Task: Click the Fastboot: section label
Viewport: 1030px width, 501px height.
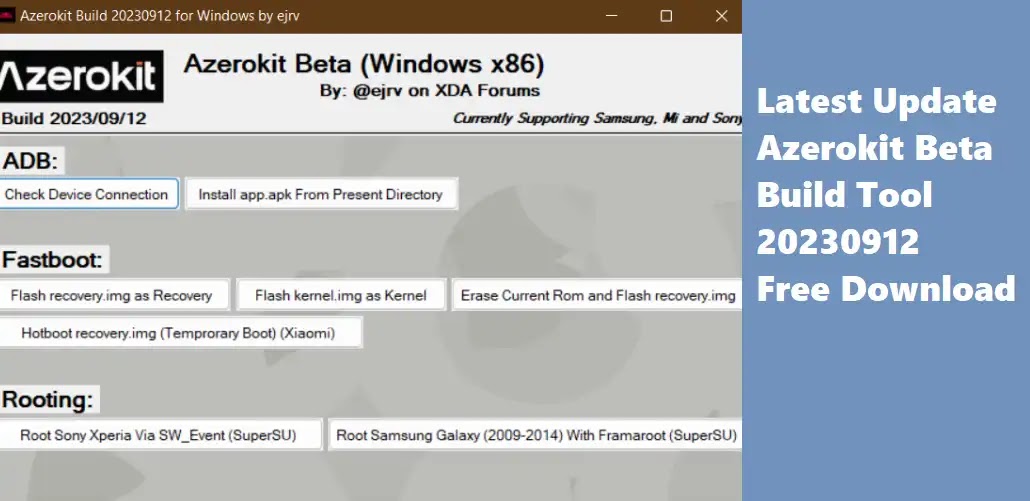Action: [x=53, y=259]
